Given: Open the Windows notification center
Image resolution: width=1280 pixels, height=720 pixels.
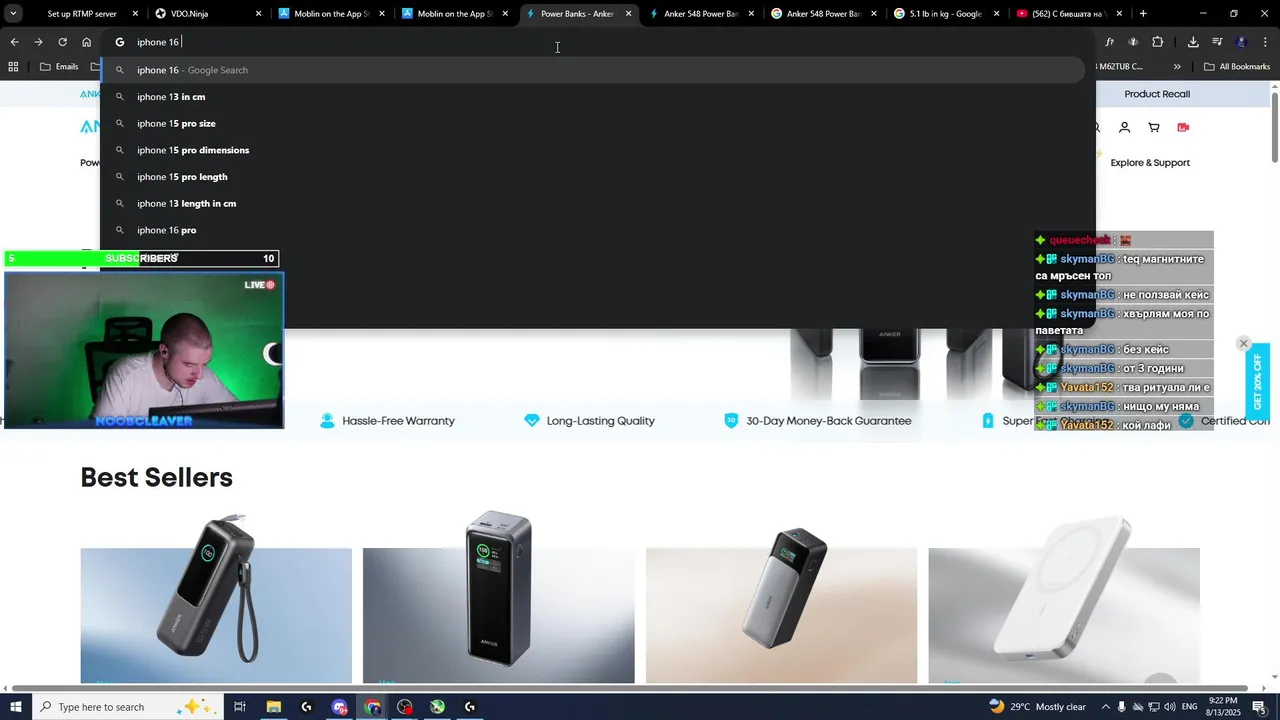Looking at the screenshot, I should (x=1259, y=707).
